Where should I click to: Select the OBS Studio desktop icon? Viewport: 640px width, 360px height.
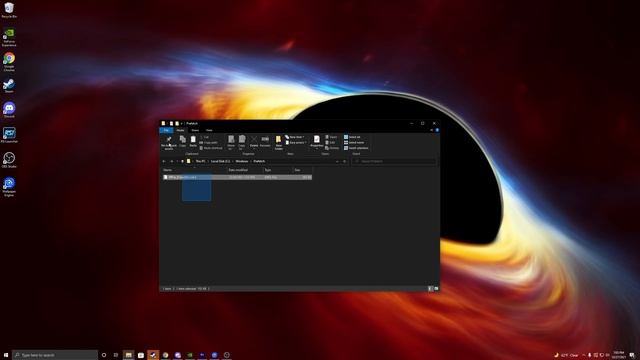point(9,160)
